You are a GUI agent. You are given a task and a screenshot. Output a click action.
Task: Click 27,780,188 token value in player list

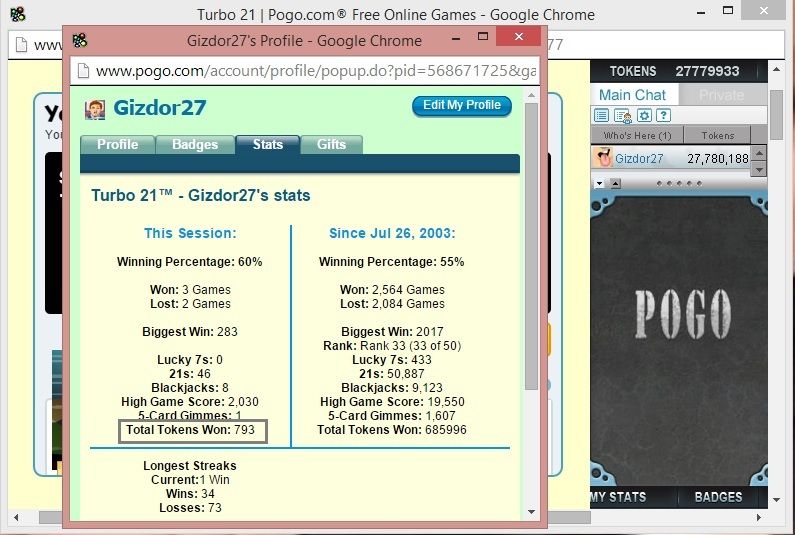(717, 159)
